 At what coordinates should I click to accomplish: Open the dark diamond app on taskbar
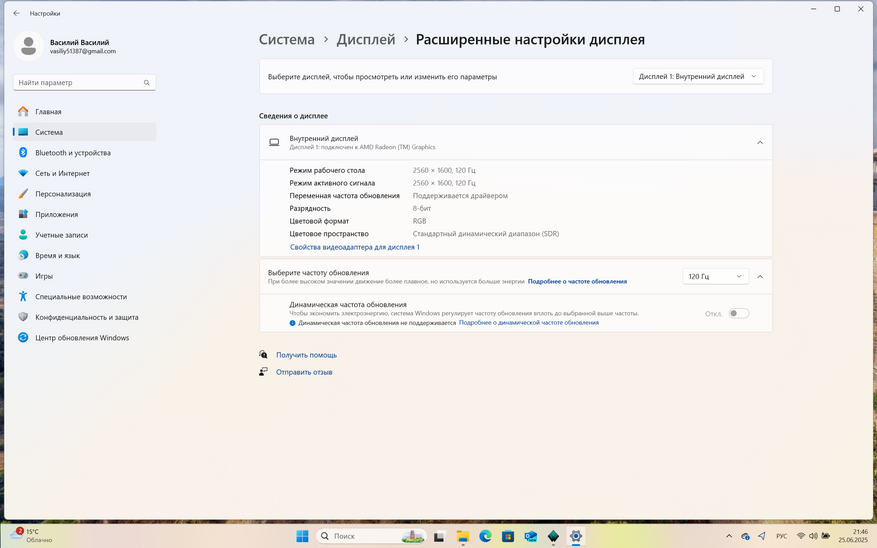pyautogui.click(x=553, y=536)
